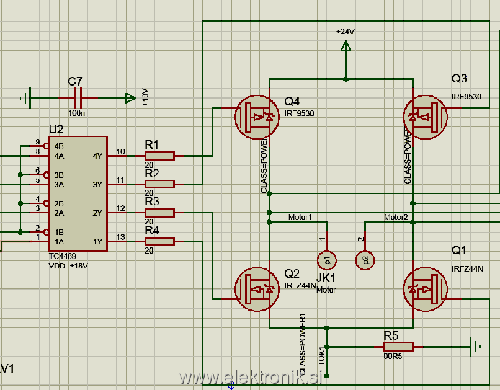The width and height of the screenshot is (500, 390).
Task: Click the Q2 MOSFET transistor symbol
Action: 257,289
